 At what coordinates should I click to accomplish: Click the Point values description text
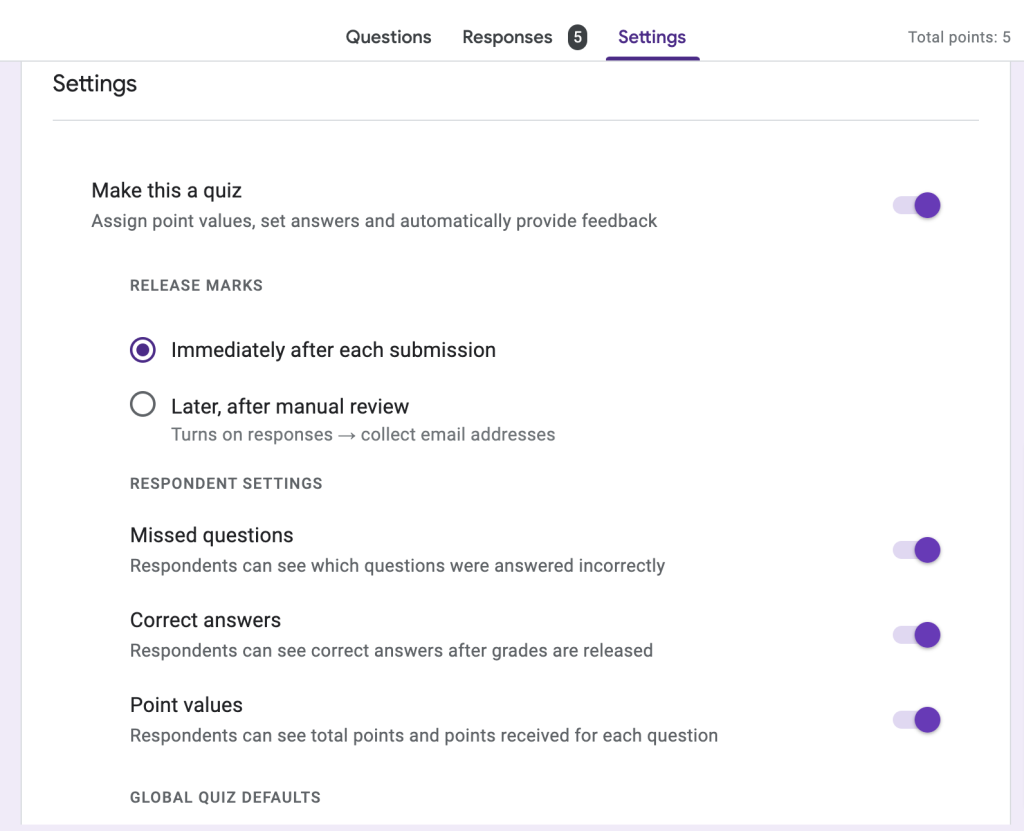(x=424, y=736)
